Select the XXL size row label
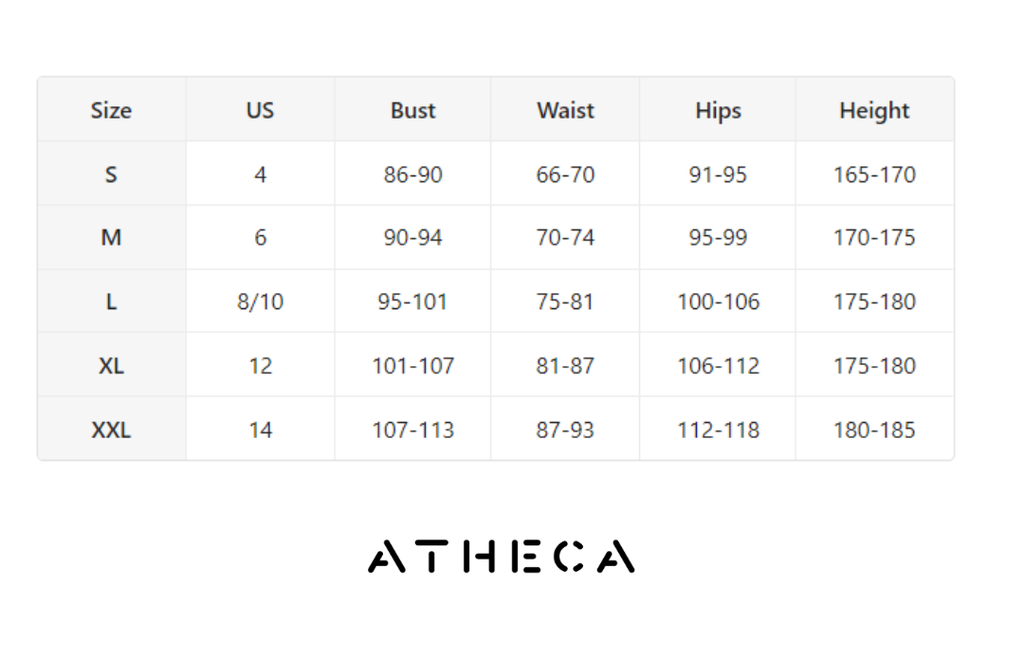The height and width of the screenshot is (660, 1024). pos(111,430)
